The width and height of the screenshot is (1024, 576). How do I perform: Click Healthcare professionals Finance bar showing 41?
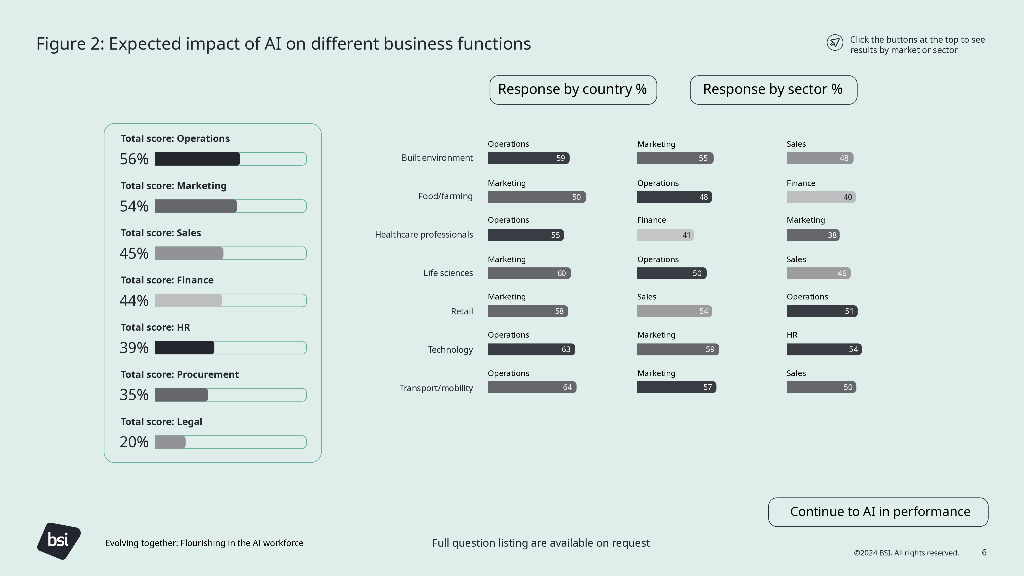coord(665,235)
